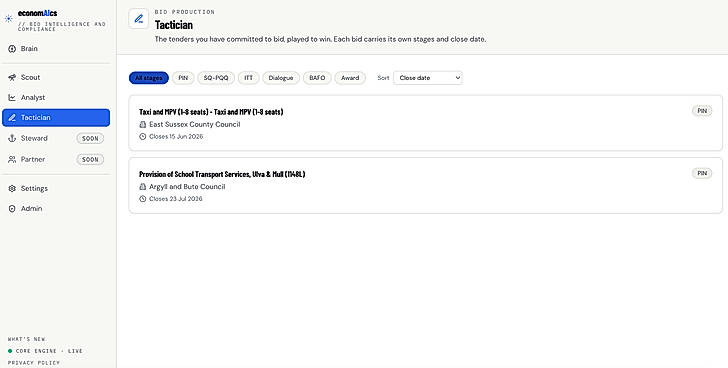
Task: Filter bids by BAFO stage
Action: pos(317,78)
